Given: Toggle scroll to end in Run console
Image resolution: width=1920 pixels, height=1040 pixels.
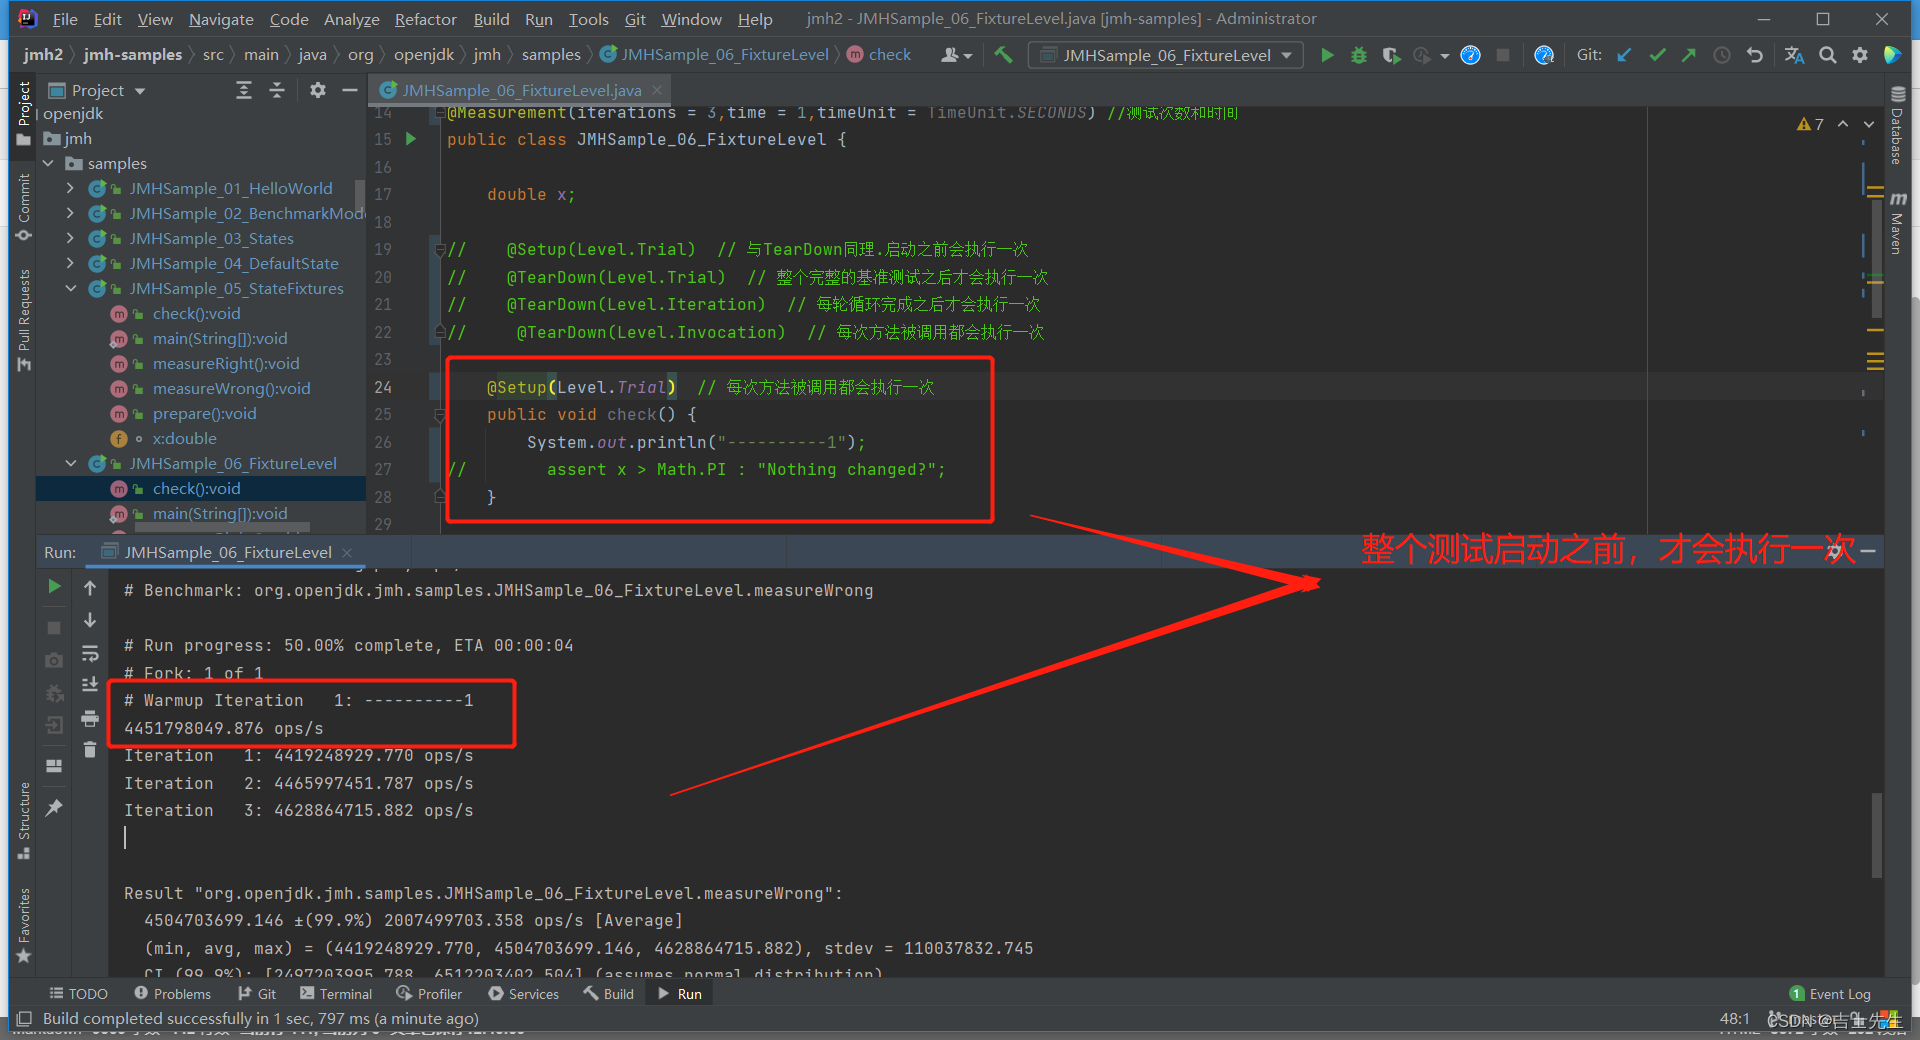Looking at the screenshot, I should click(90, 685).
